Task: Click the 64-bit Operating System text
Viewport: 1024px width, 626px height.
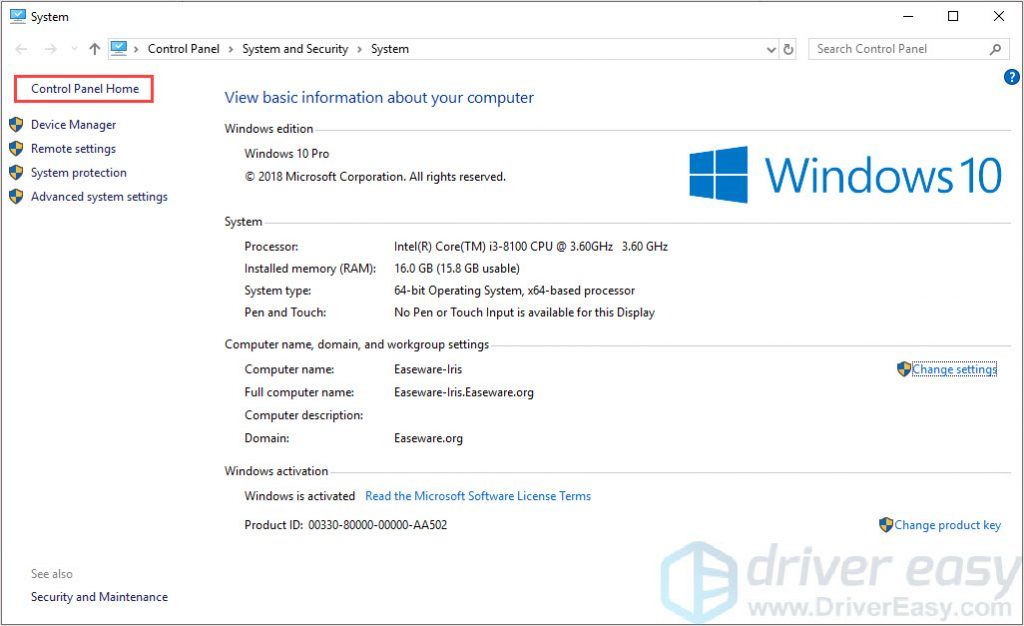Action: (515, 290)
